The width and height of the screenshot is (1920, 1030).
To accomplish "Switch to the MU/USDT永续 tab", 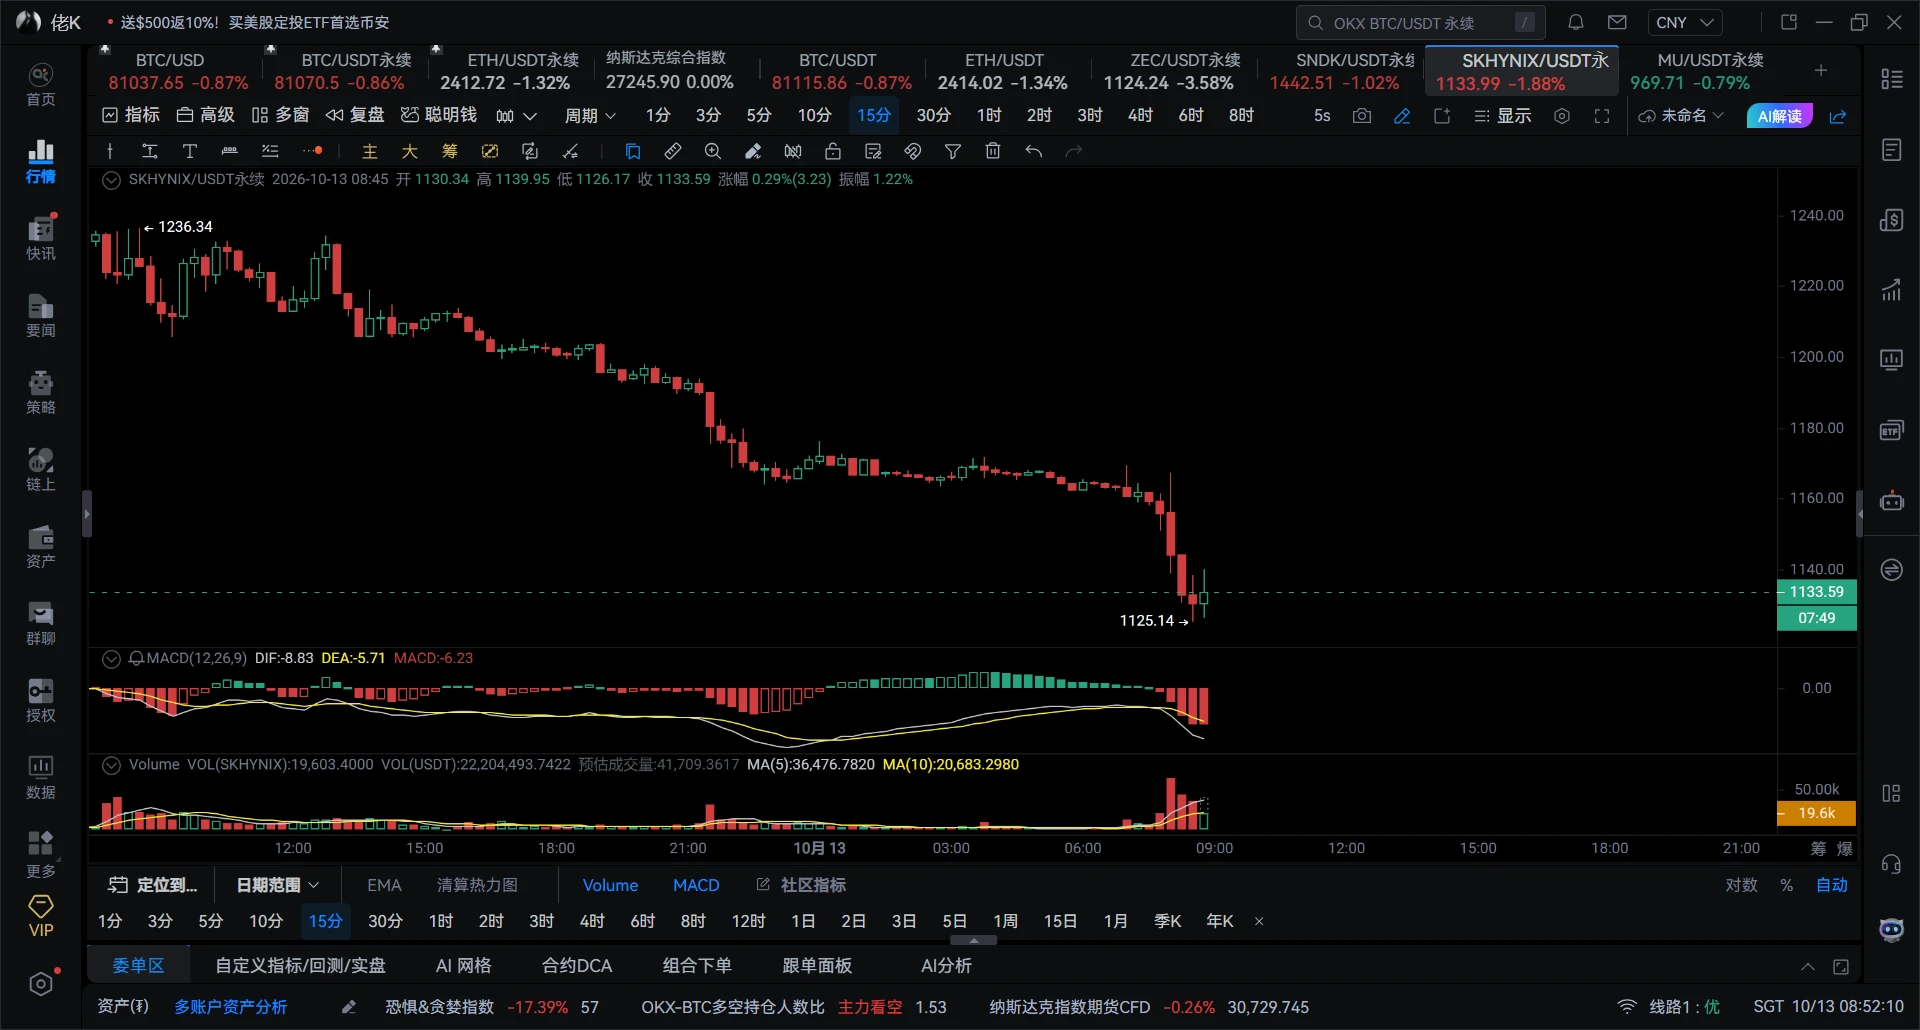I will (1710, 71).
